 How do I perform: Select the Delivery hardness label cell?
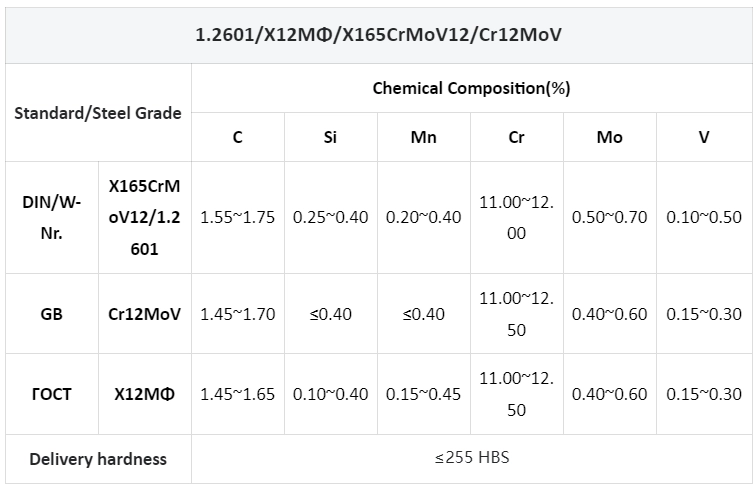pyautogui.click(x=98, y=459)
